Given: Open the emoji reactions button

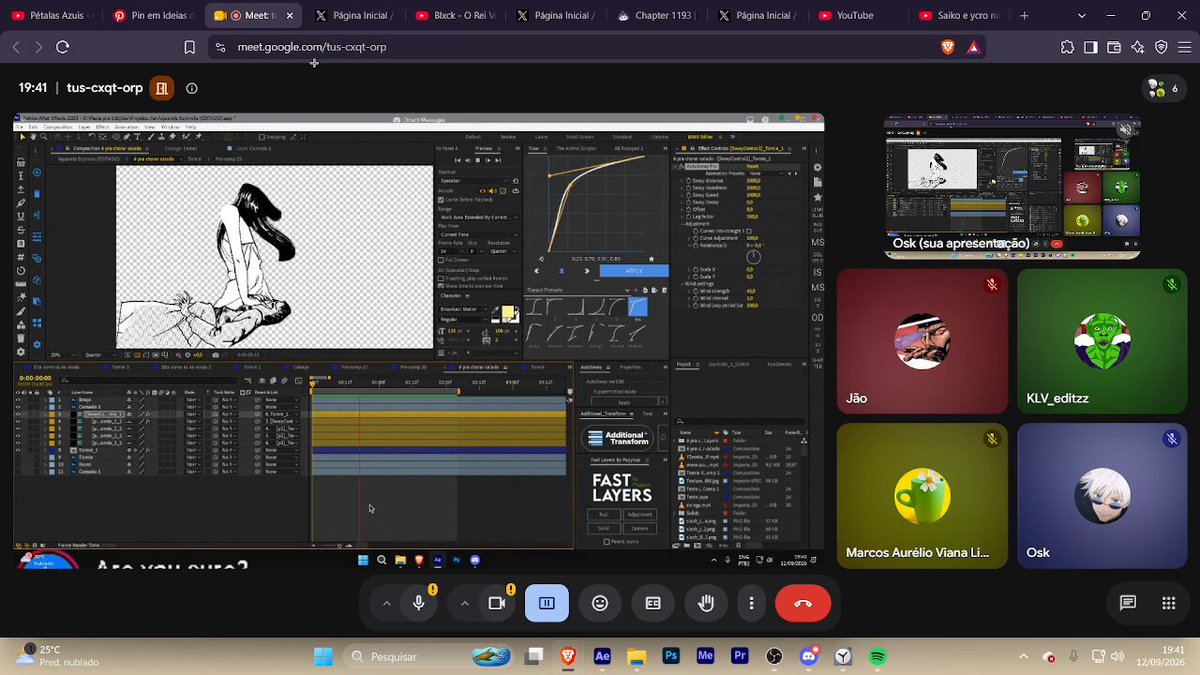Looking at the screenshot, I should (600, 603).
